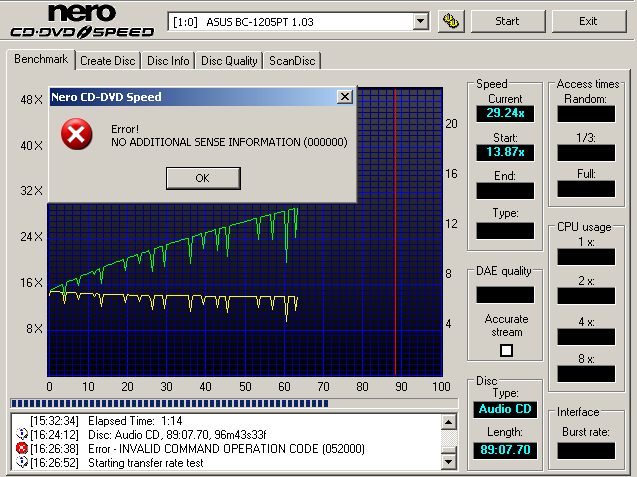Click the INVALID COMMAND OPERATION CODE log entry
The height and width of the screenshot is (477, 637).
(226, 449)
